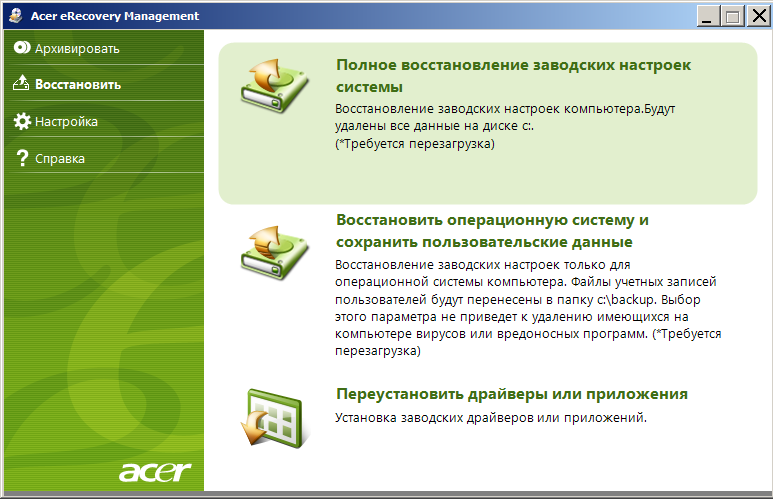Click text Установка заводских драйверов или приложений

pyautogui.click(x=491, y=418)
